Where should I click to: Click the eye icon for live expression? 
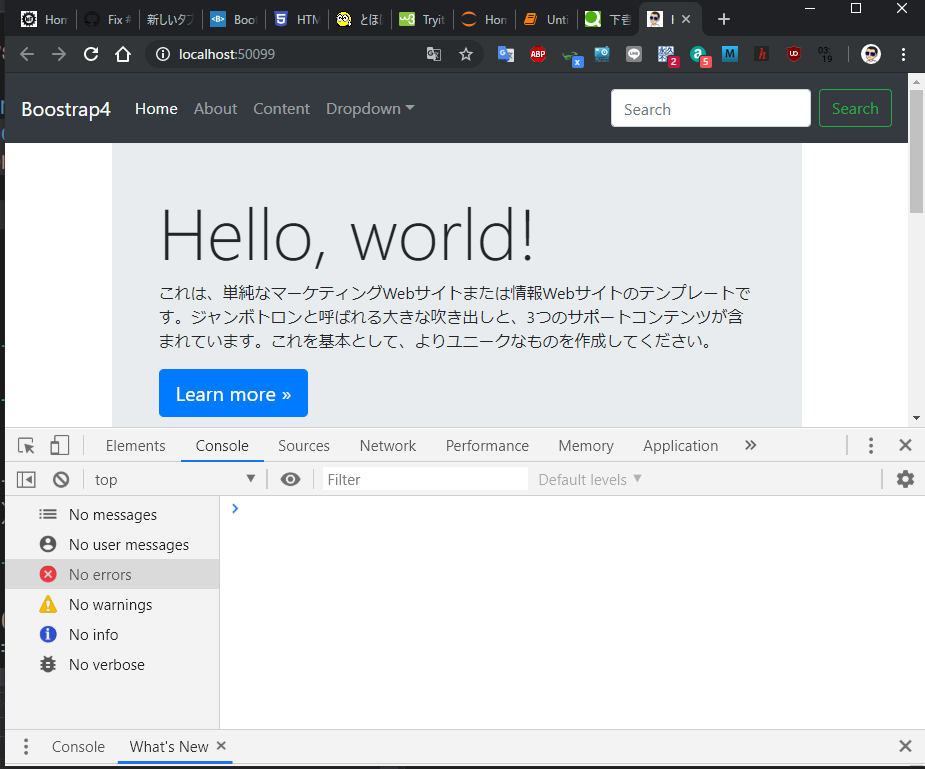tap(290, 480)
